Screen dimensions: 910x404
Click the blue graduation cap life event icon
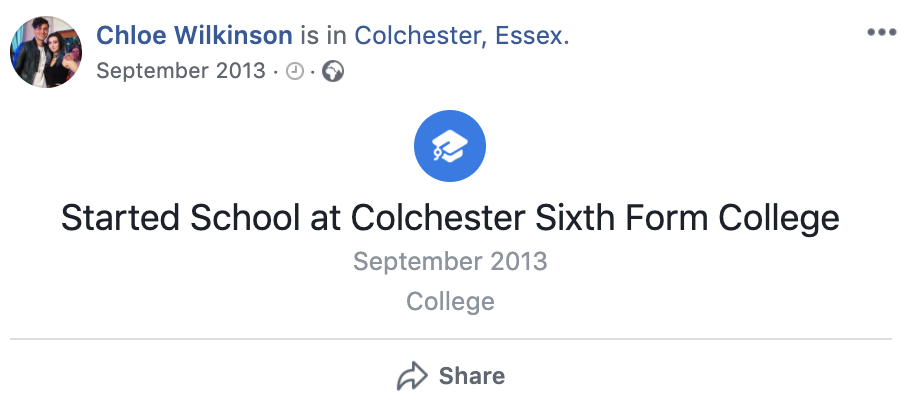click(x=450, y=146)
